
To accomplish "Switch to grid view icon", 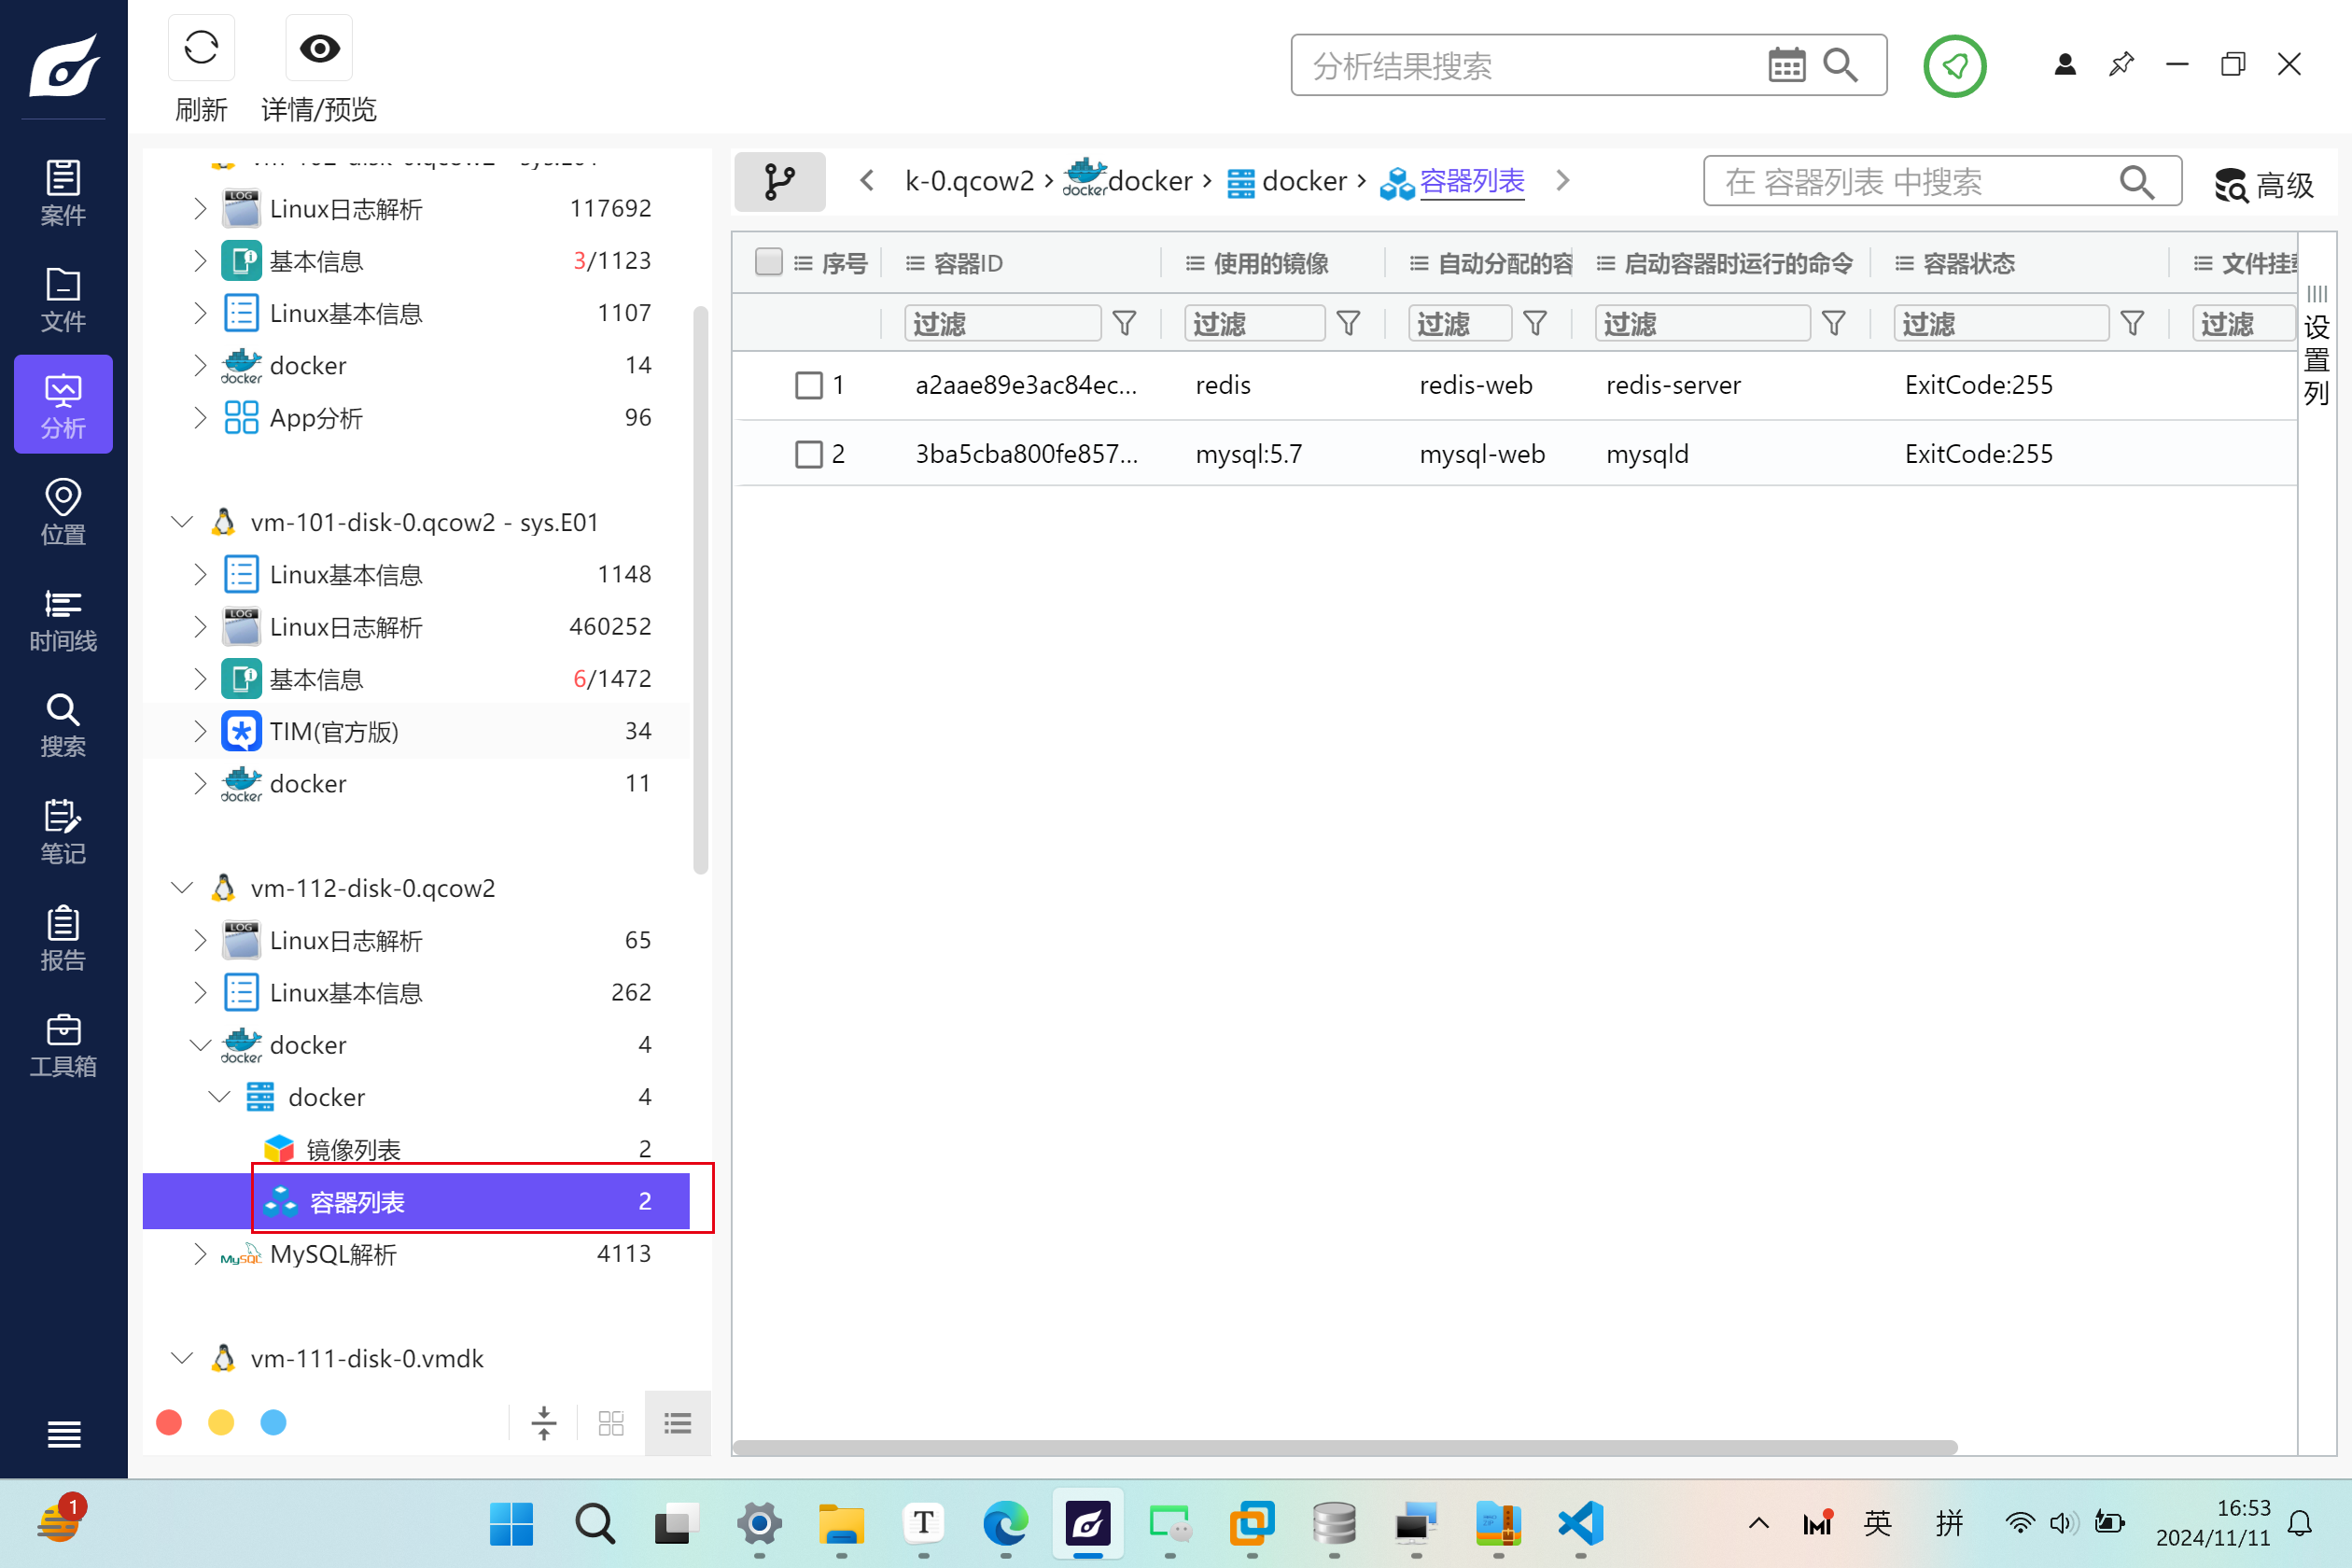I will point(611,1422).
